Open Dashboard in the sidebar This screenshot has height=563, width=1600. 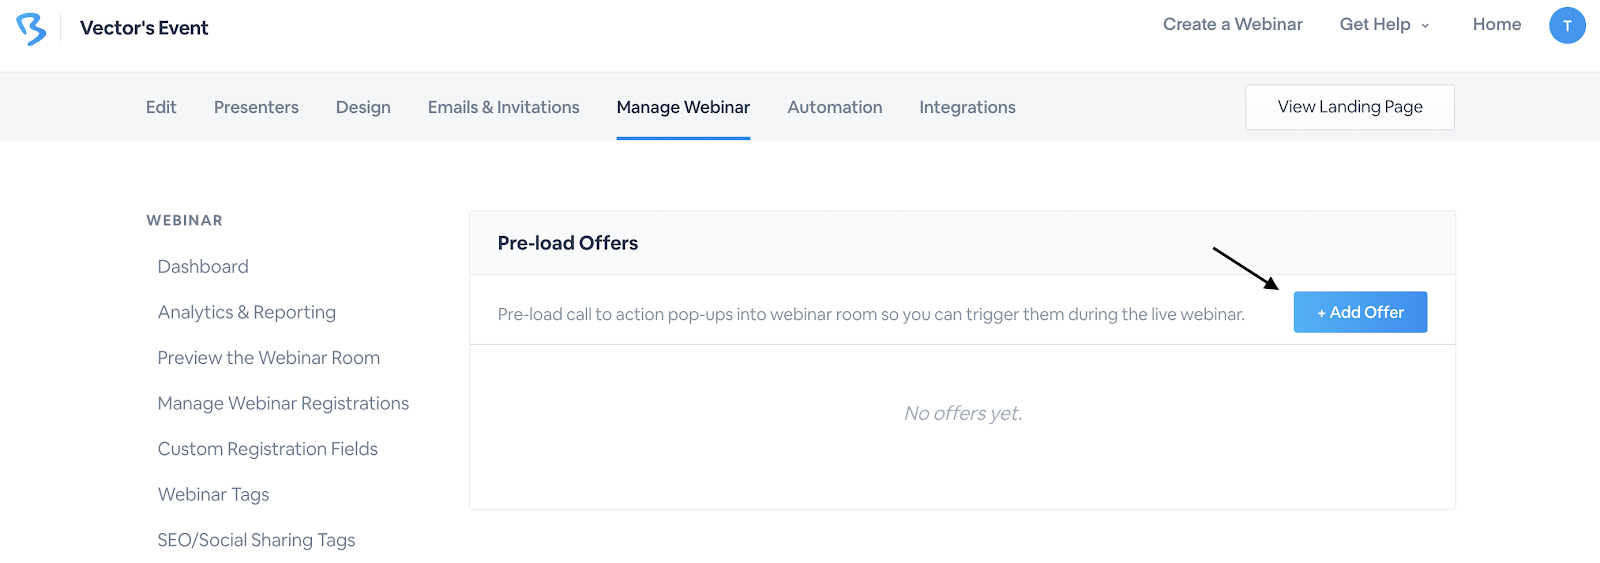tap(203, 267)
